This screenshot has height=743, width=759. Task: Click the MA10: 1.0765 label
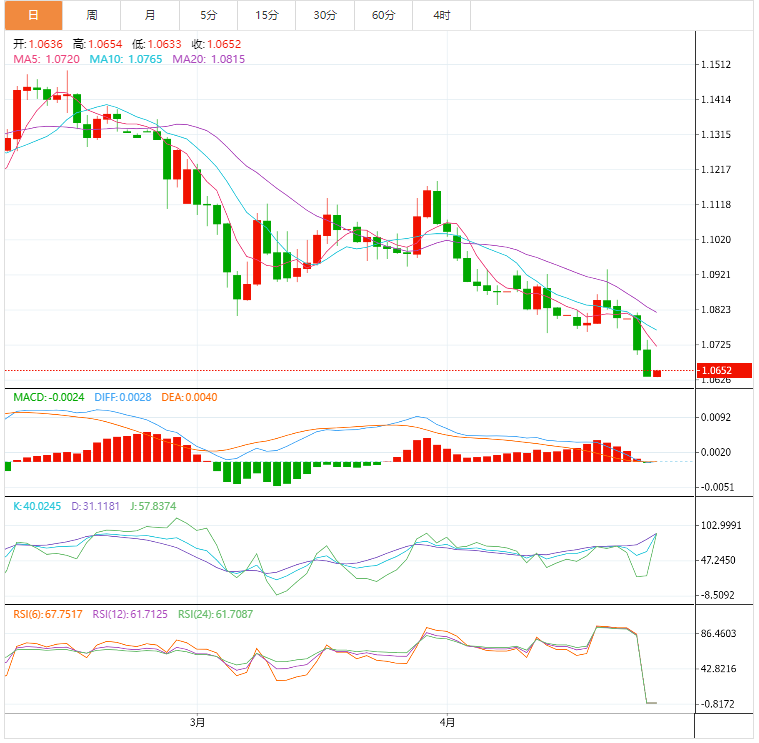(126, 59)
